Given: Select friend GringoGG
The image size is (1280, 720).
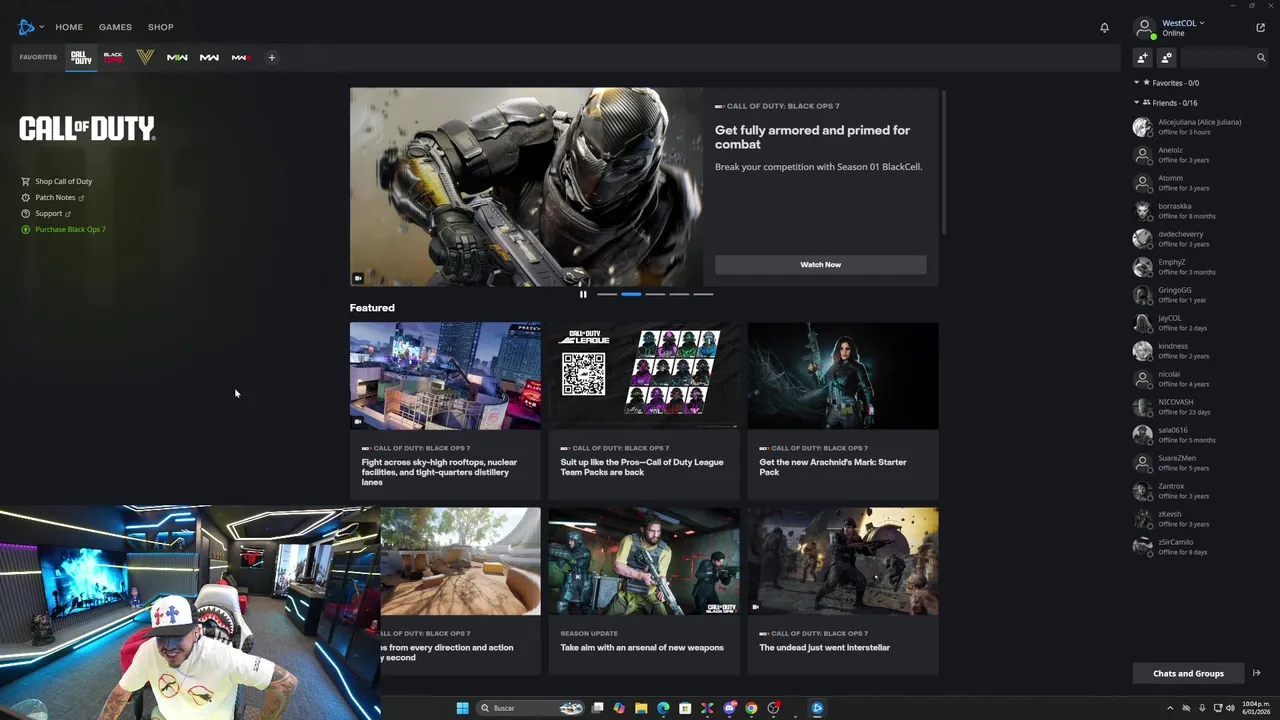Looking at the screenshot, I should coord(1199,295).
